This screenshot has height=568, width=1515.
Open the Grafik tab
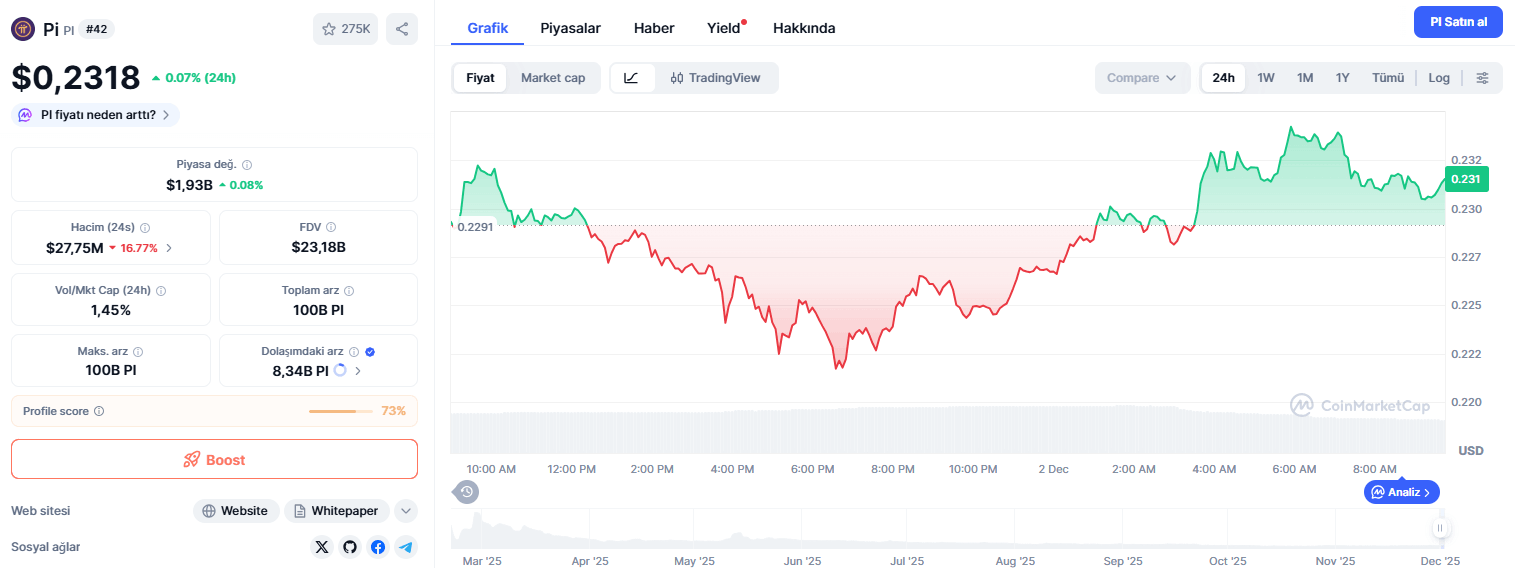tap(488, 28)
